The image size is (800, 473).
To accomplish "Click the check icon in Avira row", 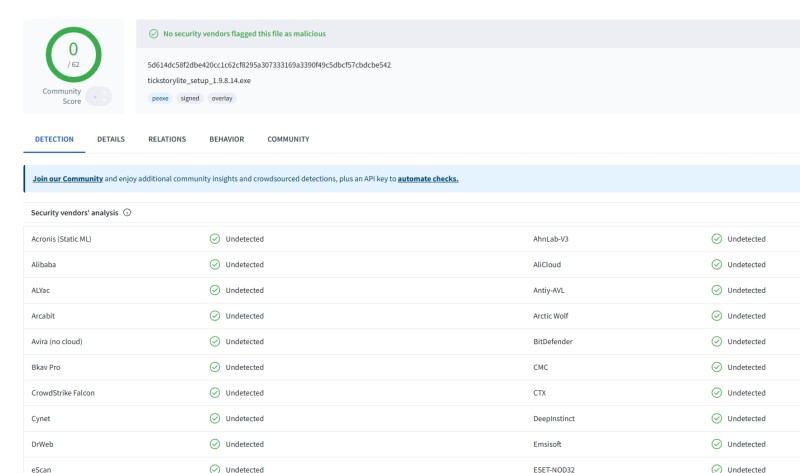I will [215, 341].
